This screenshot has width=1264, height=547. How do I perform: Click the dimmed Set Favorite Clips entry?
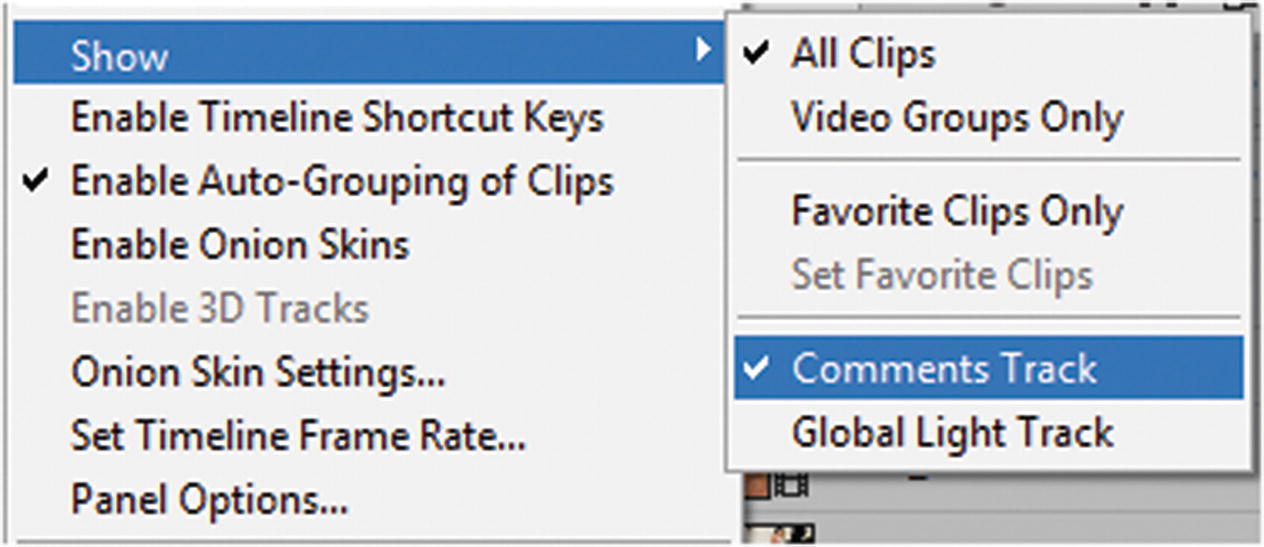[x=942, y=274]
